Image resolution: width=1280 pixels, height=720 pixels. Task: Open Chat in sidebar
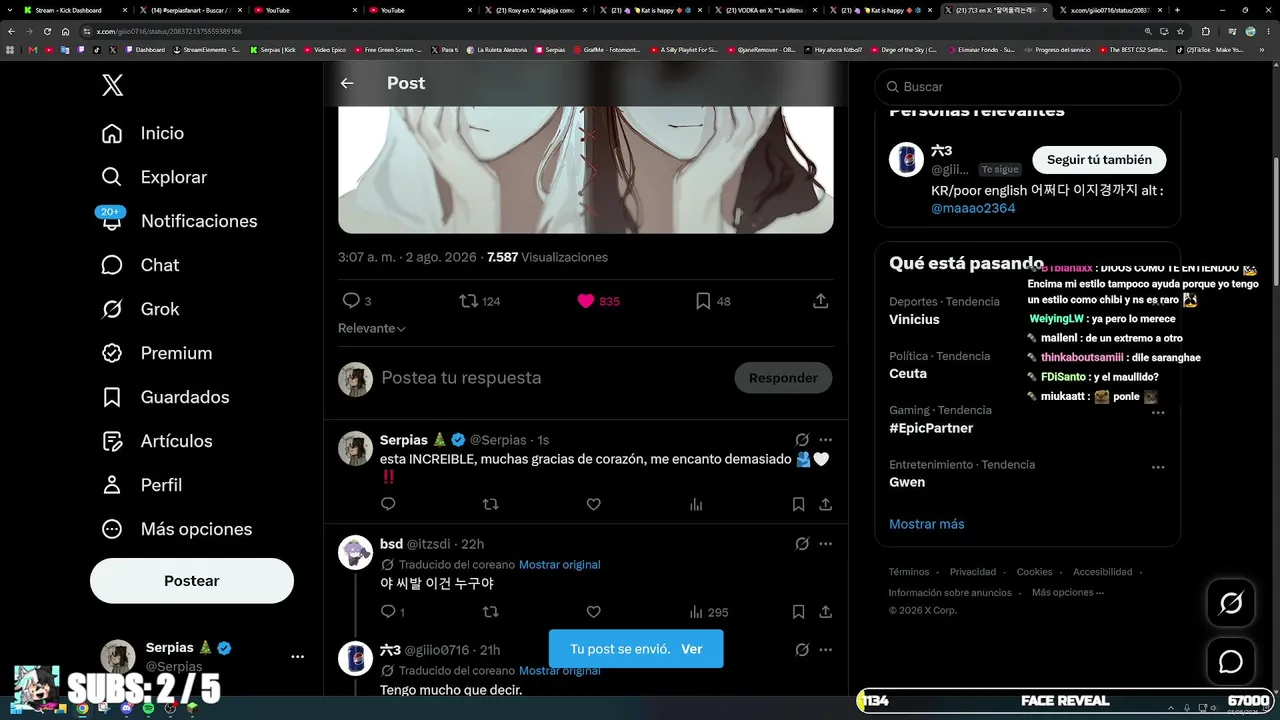coord(141,265)
